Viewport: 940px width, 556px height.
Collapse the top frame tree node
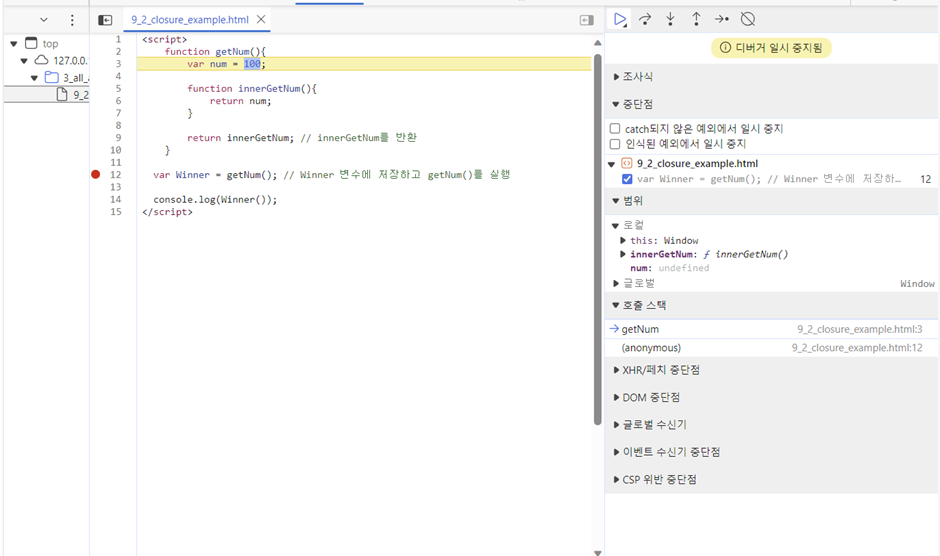click(x=14, y=44)
